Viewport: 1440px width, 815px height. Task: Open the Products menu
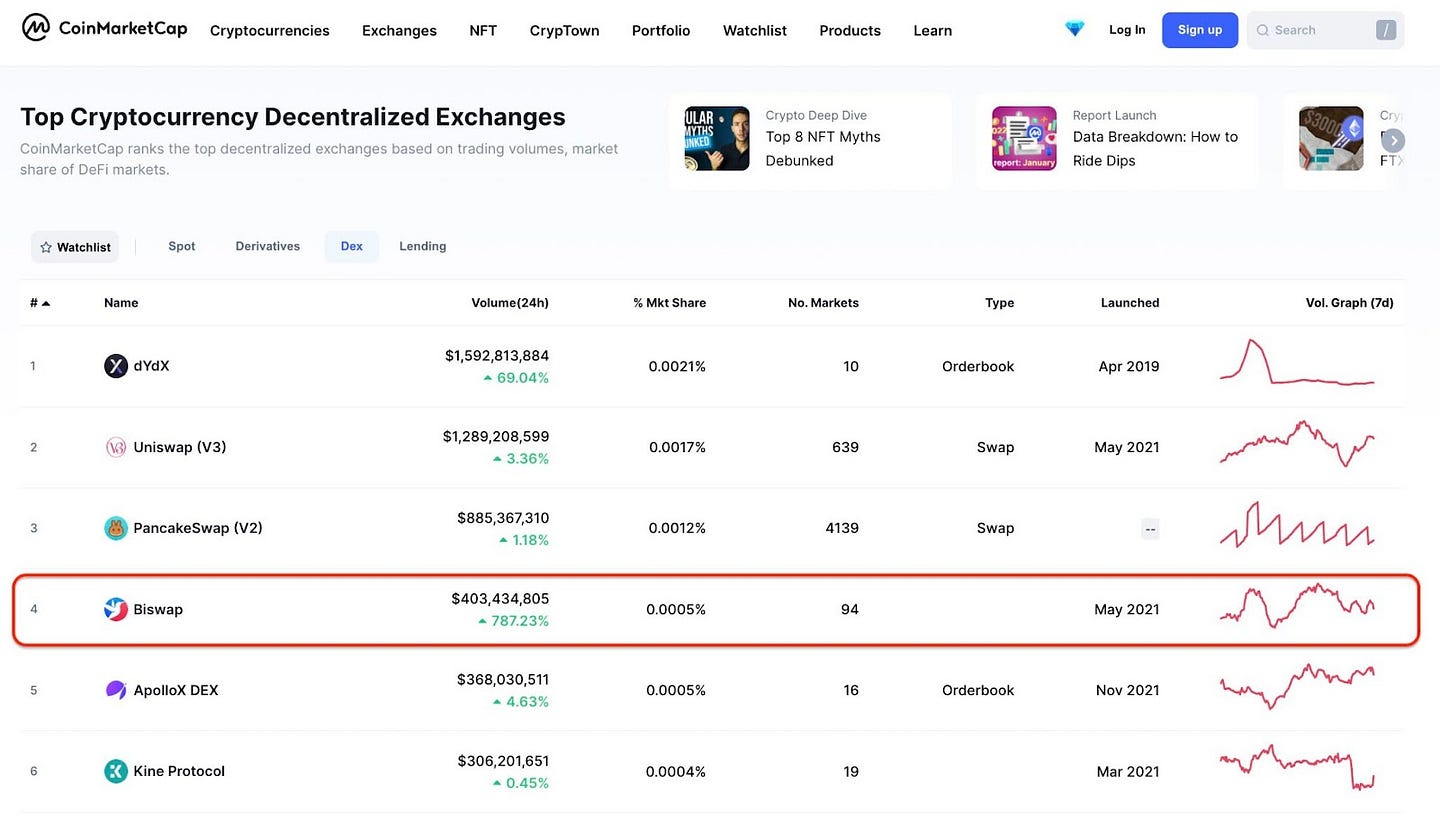click(x=850, y=30)
